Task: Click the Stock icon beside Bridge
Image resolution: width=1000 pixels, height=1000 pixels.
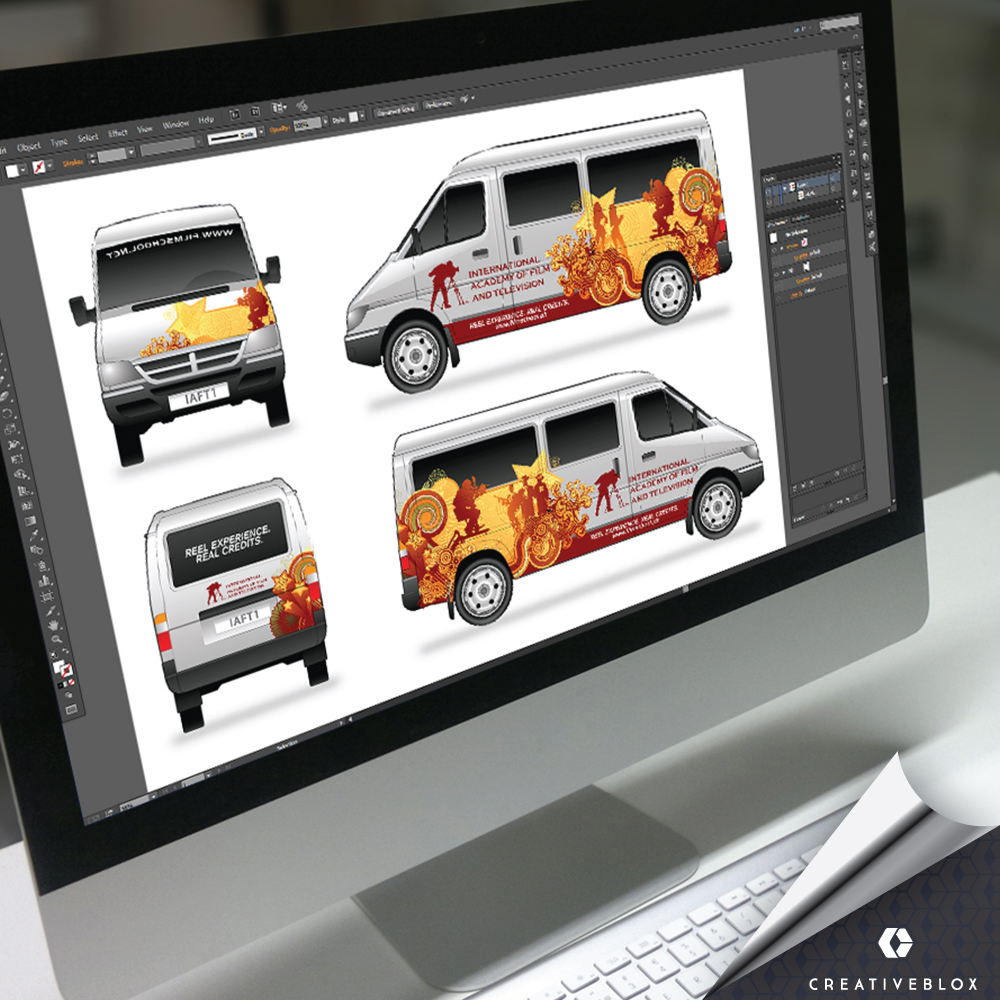Action: (x=254, y=111)
